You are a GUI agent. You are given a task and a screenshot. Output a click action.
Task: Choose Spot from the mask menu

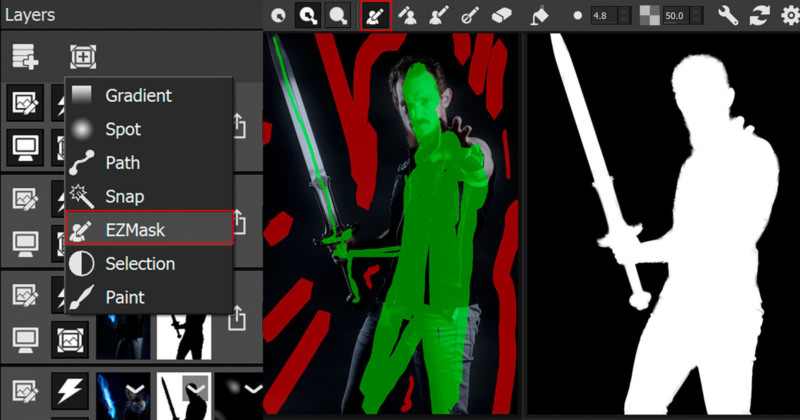tap(149, 129)
